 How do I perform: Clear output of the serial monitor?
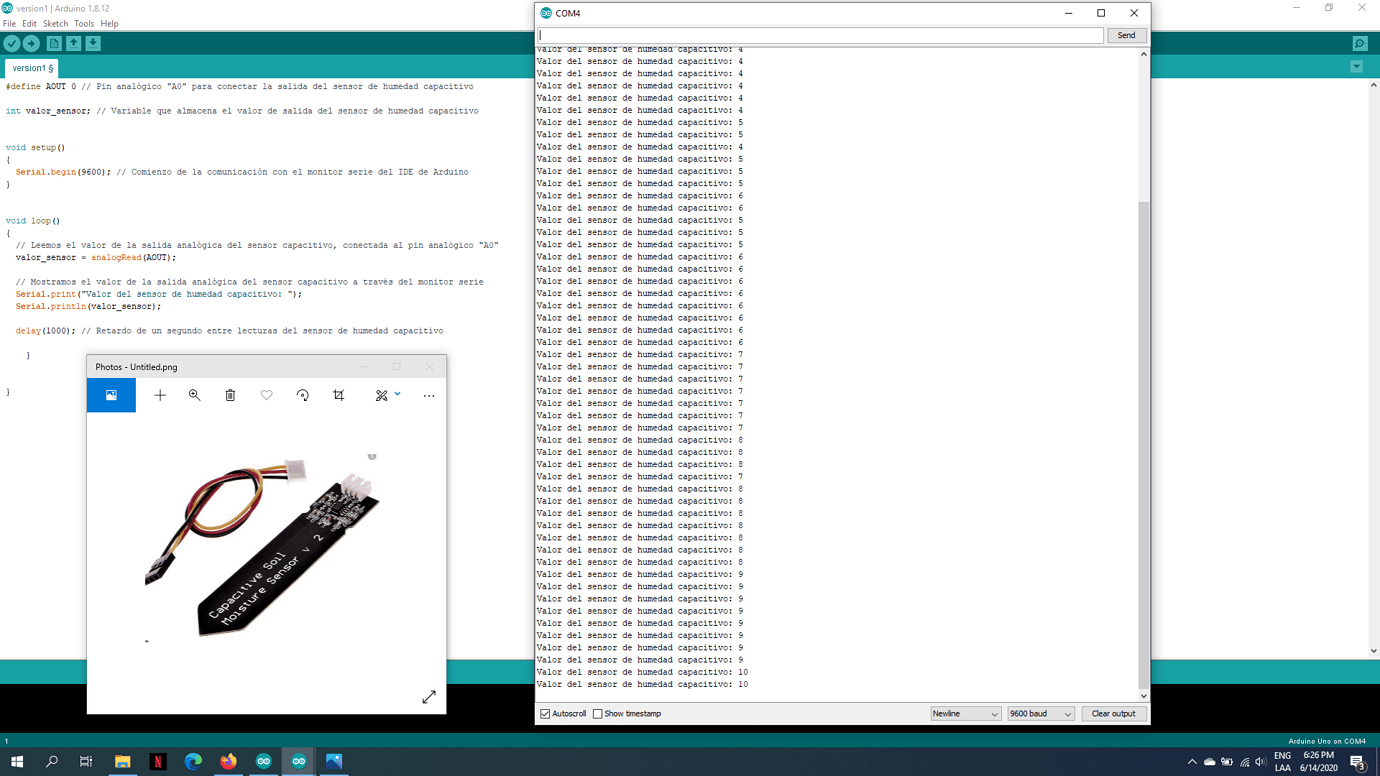(1114, 713)
